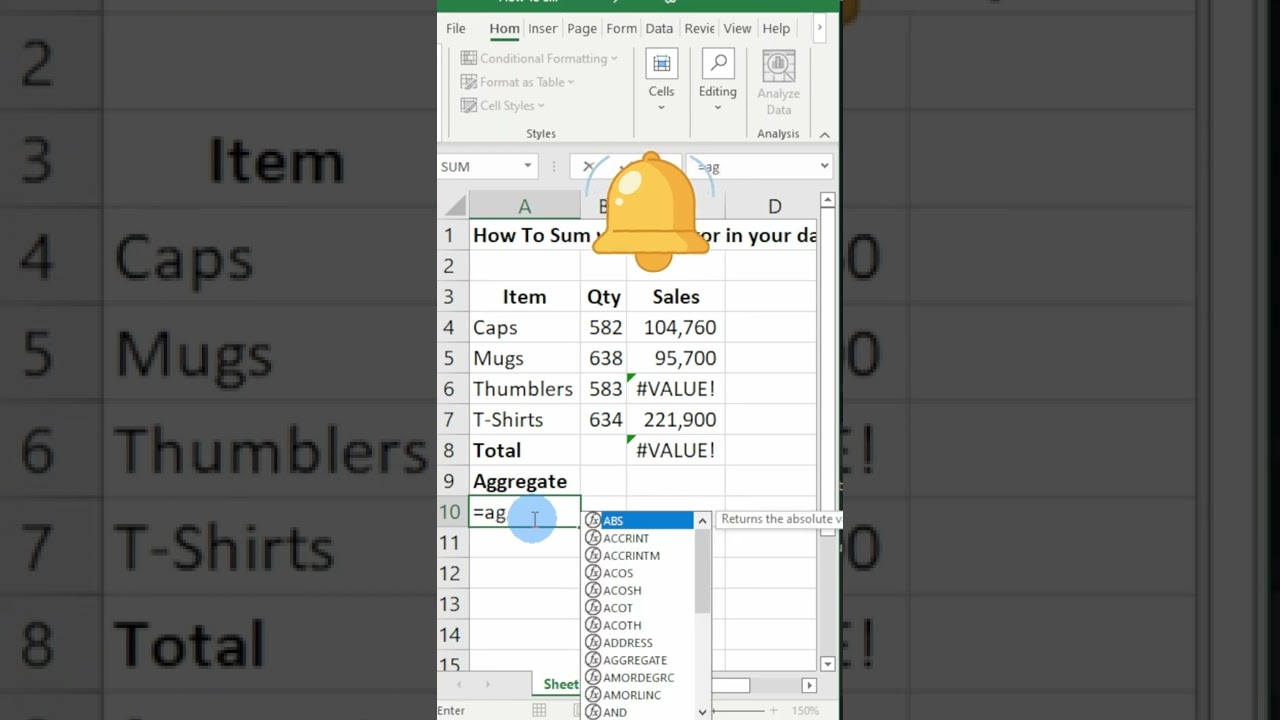Click the quantity cell 582

(x=604, y=327)
